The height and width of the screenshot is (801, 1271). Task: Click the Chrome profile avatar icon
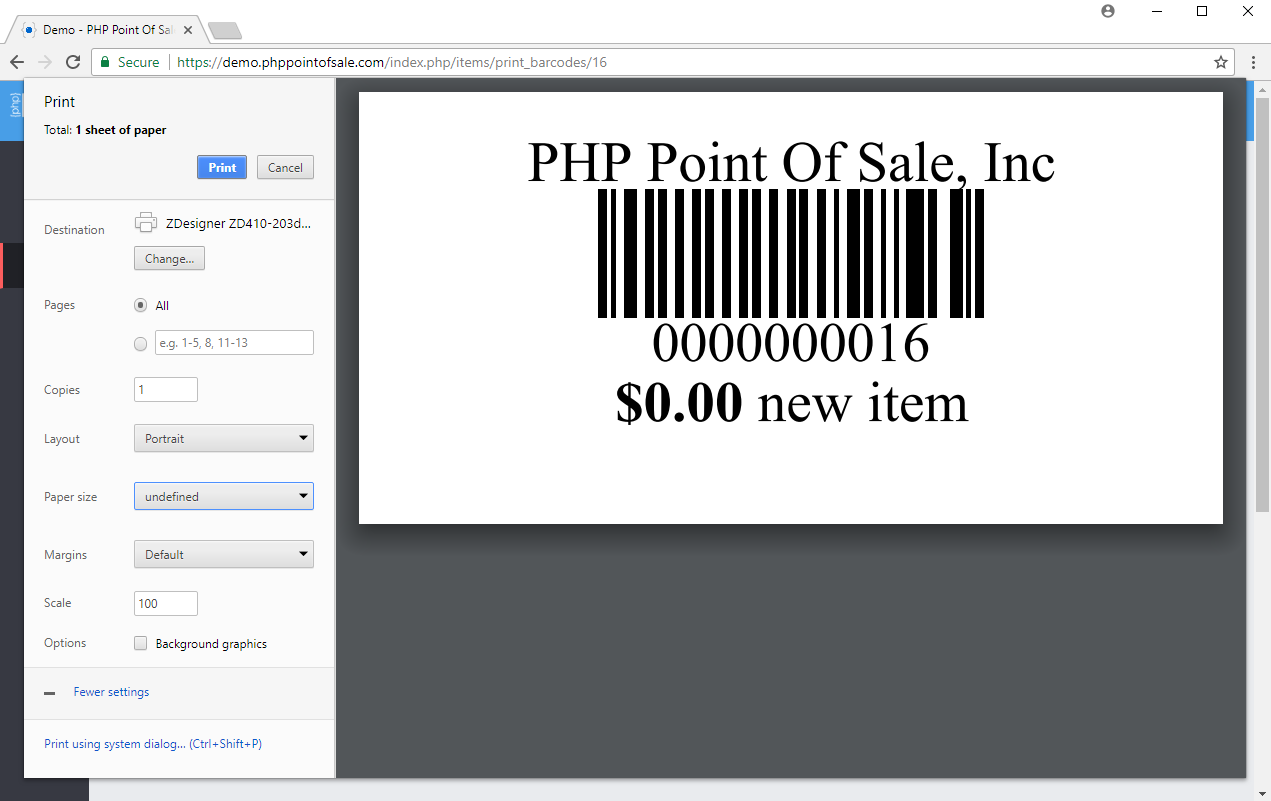point(1108,11)
